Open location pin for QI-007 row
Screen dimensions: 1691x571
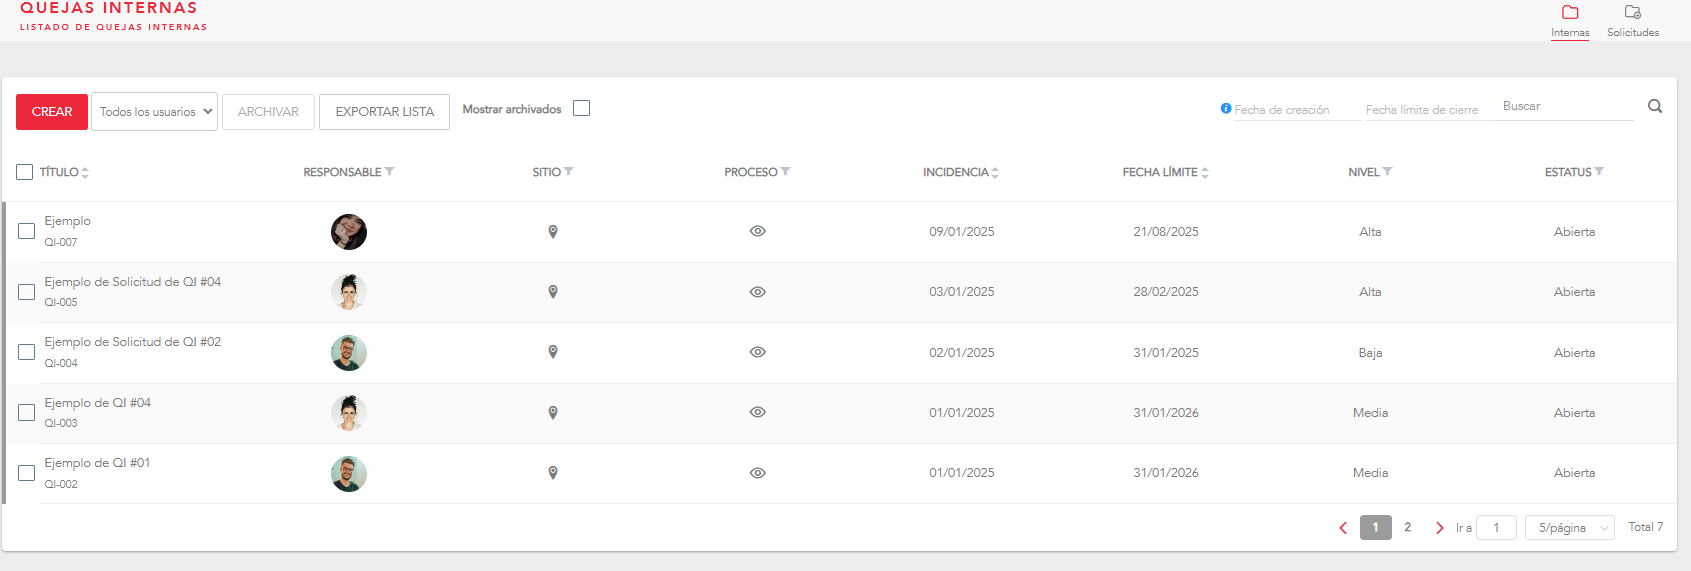click(553, 232)
